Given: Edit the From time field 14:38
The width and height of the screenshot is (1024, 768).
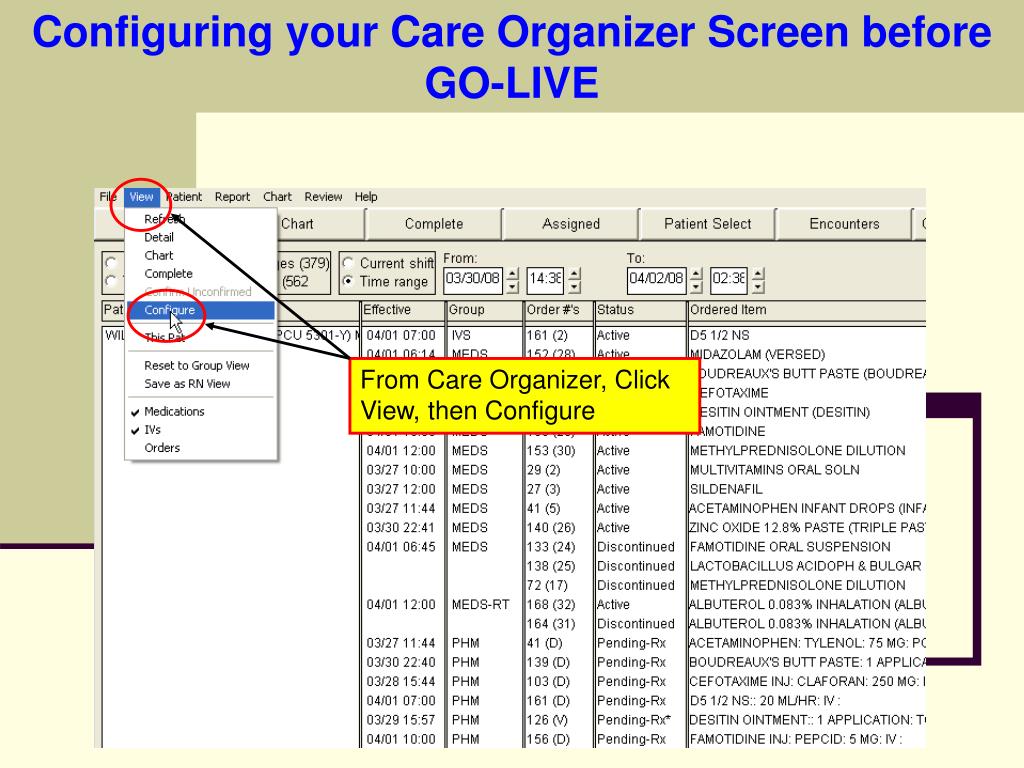Looking at the screenshot, I should (545, 279).
